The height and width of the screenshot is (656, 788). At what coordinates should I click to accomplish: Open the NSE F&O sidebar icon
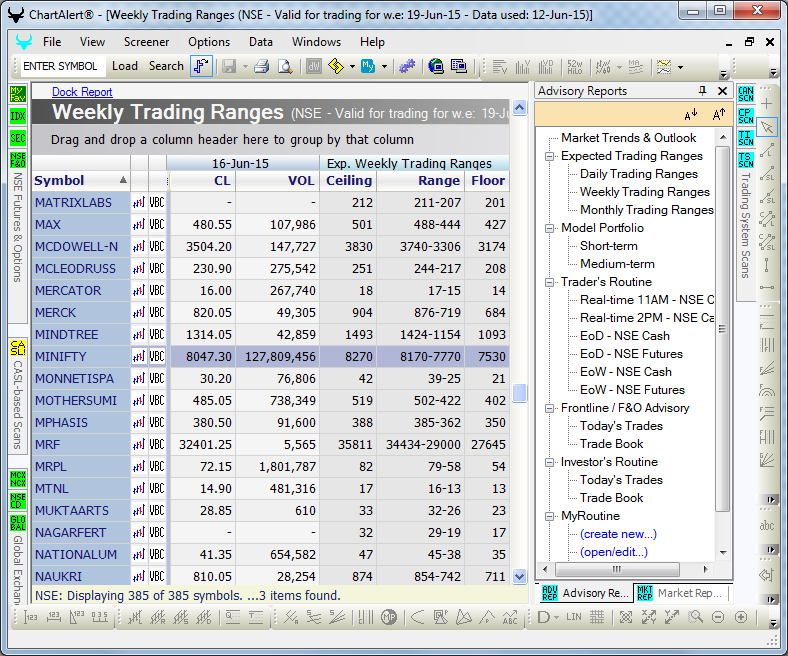click(x=18, y=160)
